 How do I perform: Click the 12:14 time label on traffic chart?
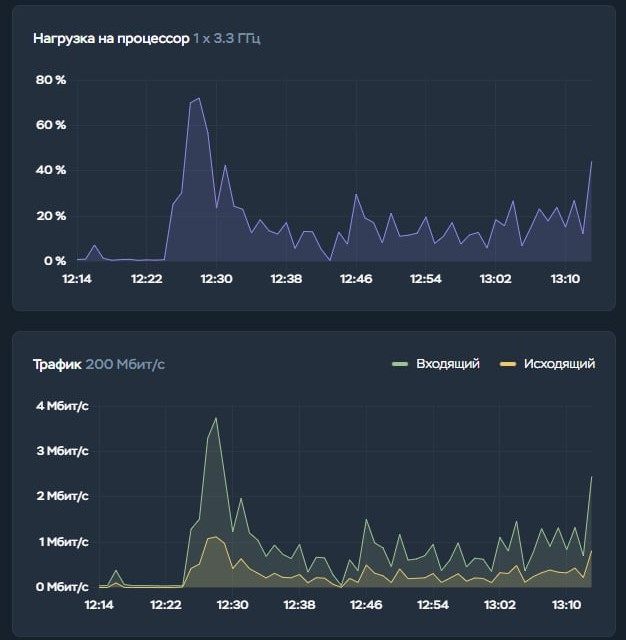(99, 605)
